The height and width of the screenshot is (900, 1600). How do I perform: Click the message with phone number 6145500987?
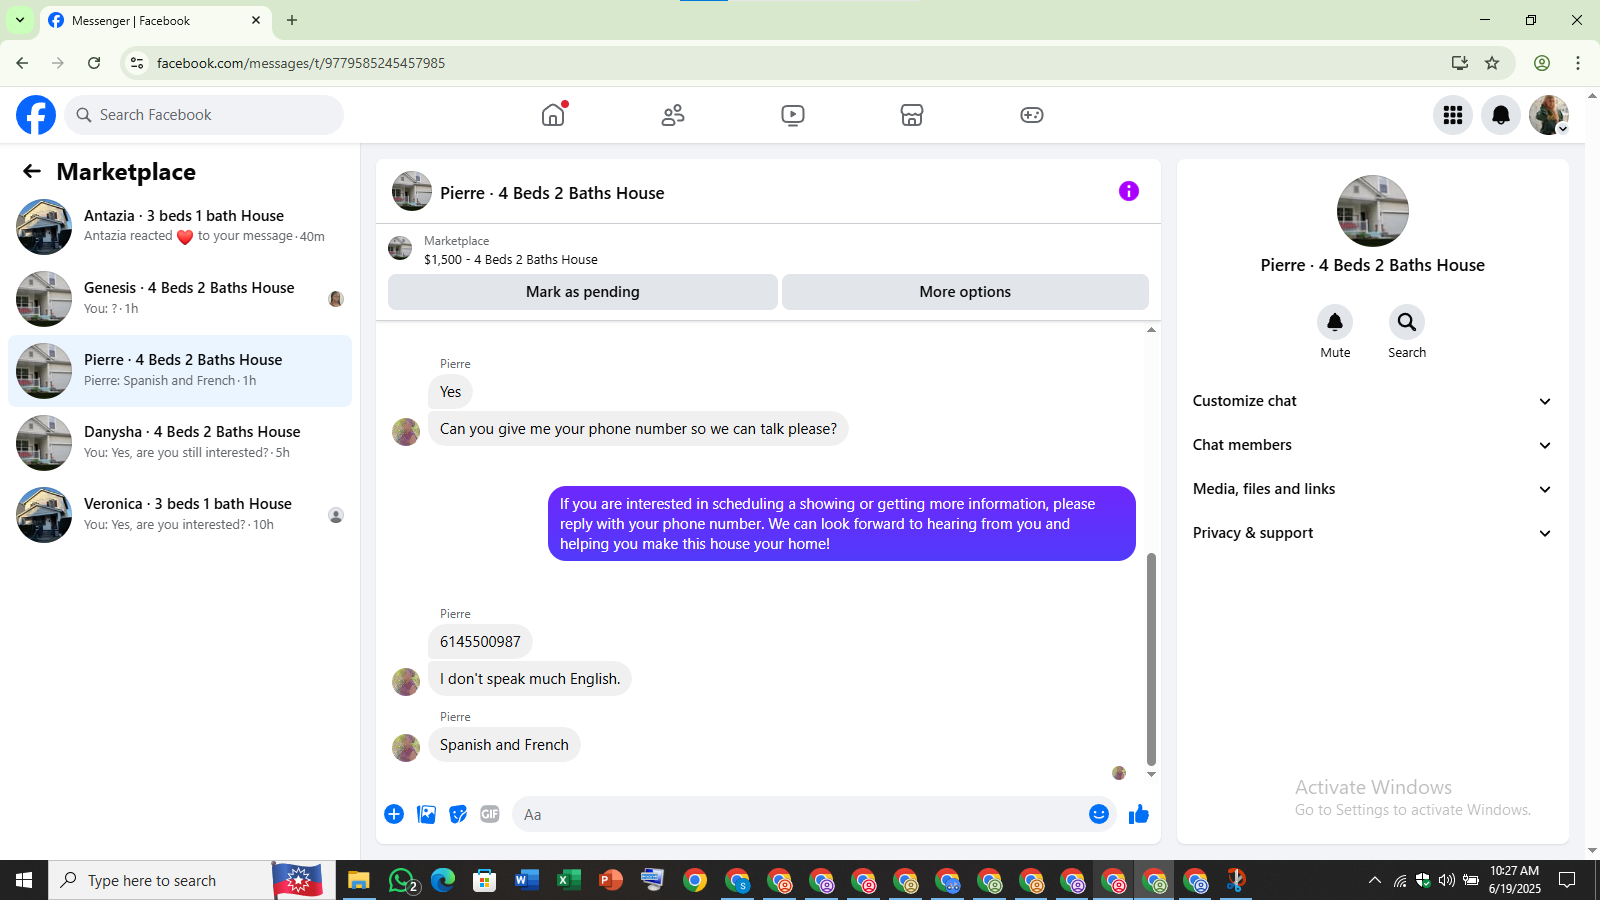click(x=480, y=642)
